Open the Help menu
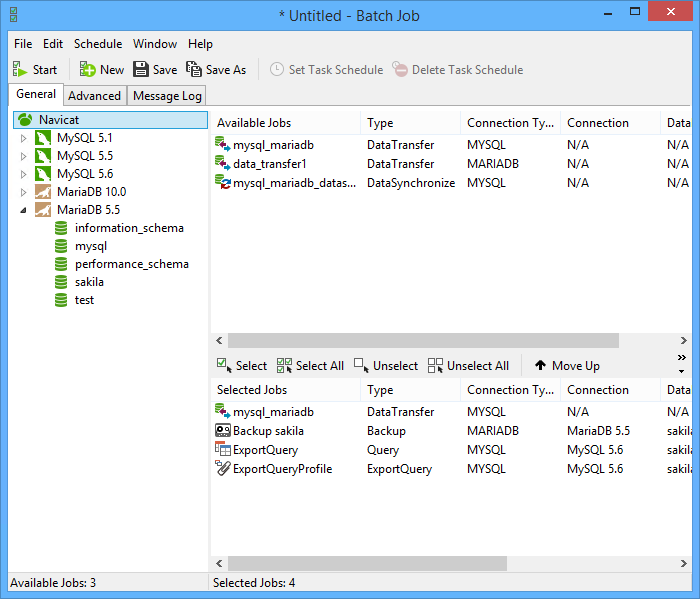 click(200, 44)
